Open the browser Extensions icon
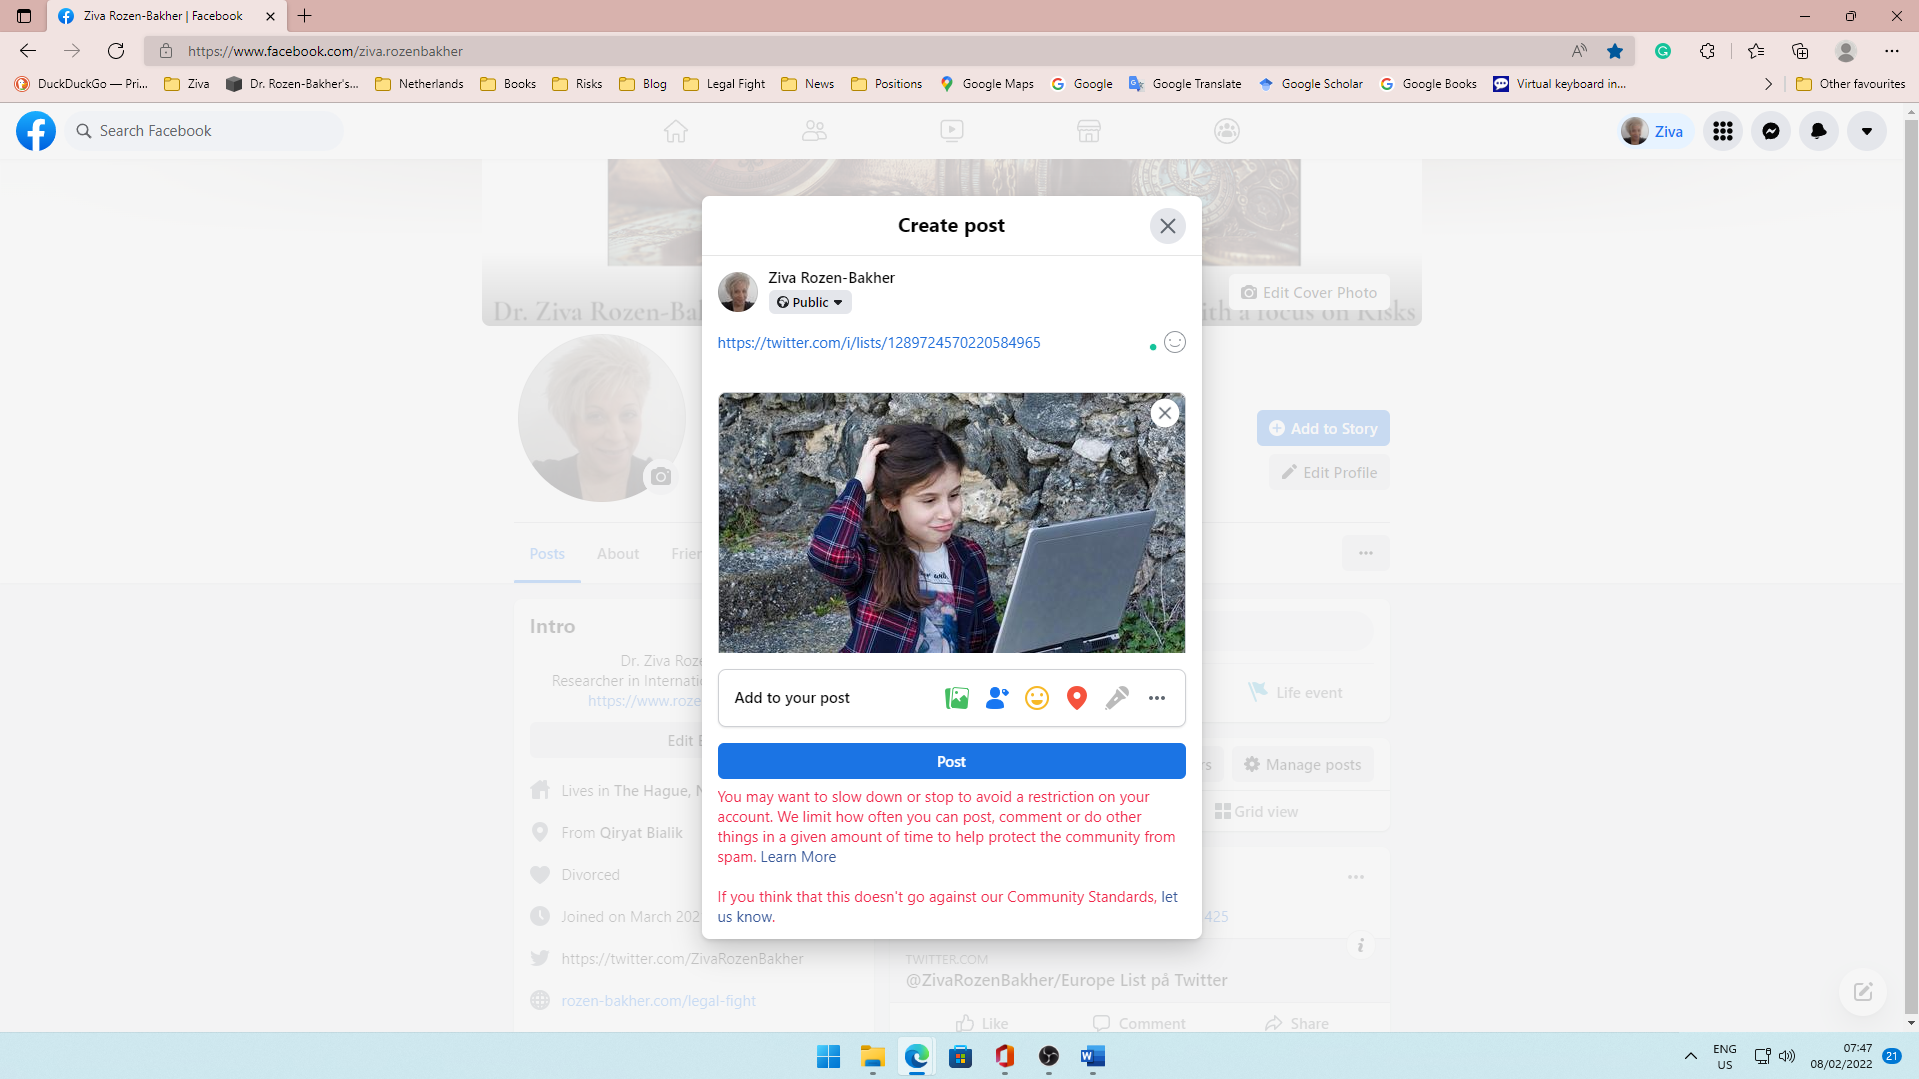 1707,51
